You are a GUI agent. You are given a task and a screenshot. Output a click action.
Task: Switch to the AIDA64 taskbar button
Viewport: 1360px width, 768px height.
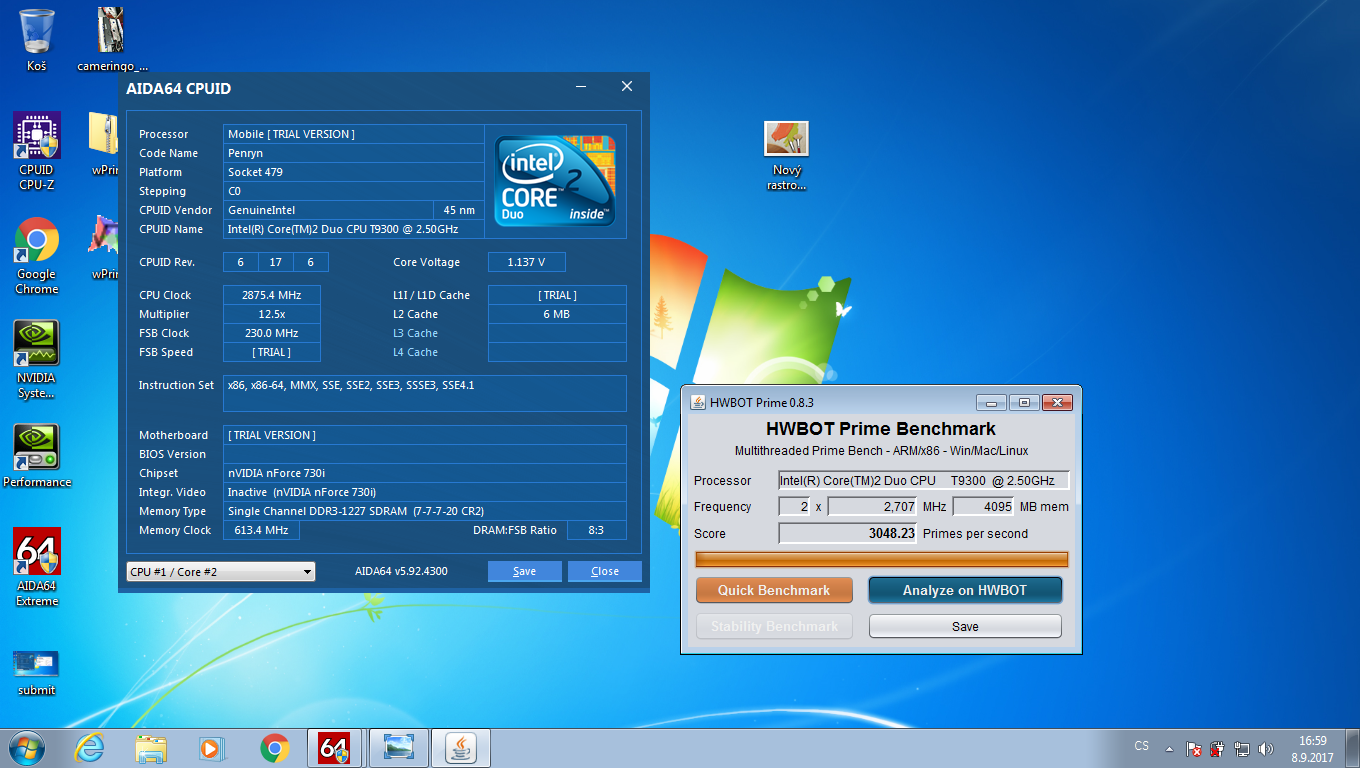tap(336, 747)
